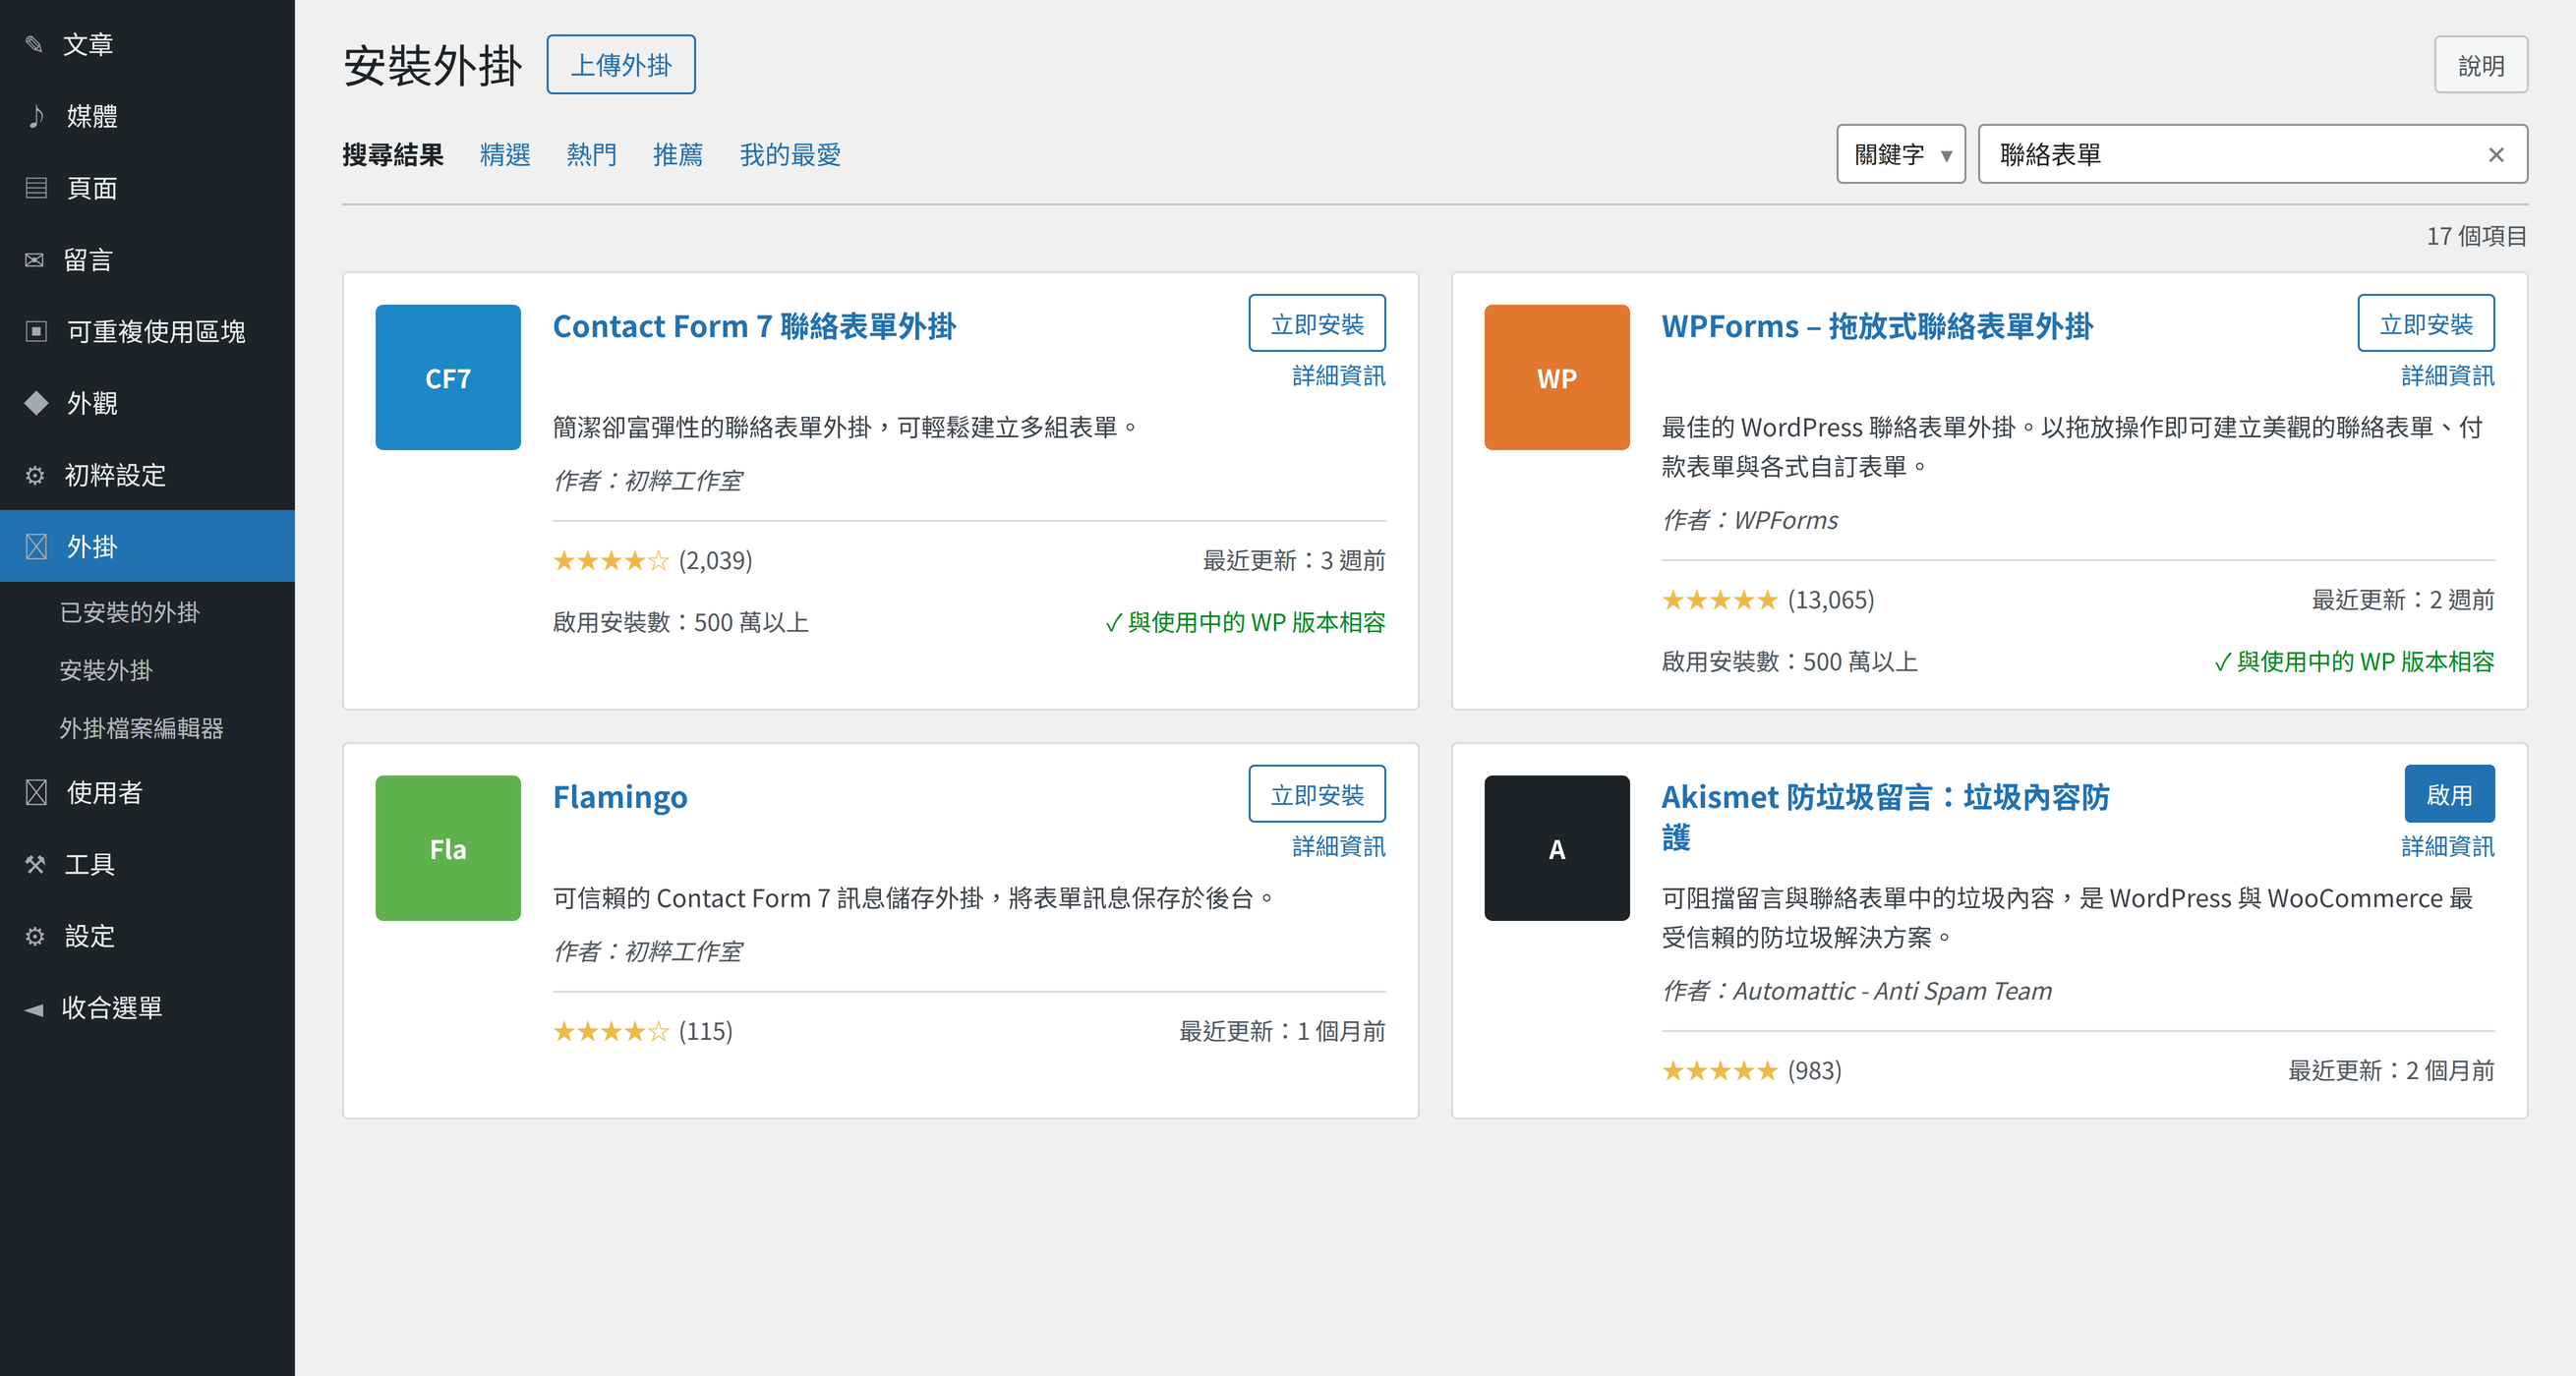Install Flamingo with 立即安裝
The width and height of the screenshot is (2576, 1376).
[1317, 794]
